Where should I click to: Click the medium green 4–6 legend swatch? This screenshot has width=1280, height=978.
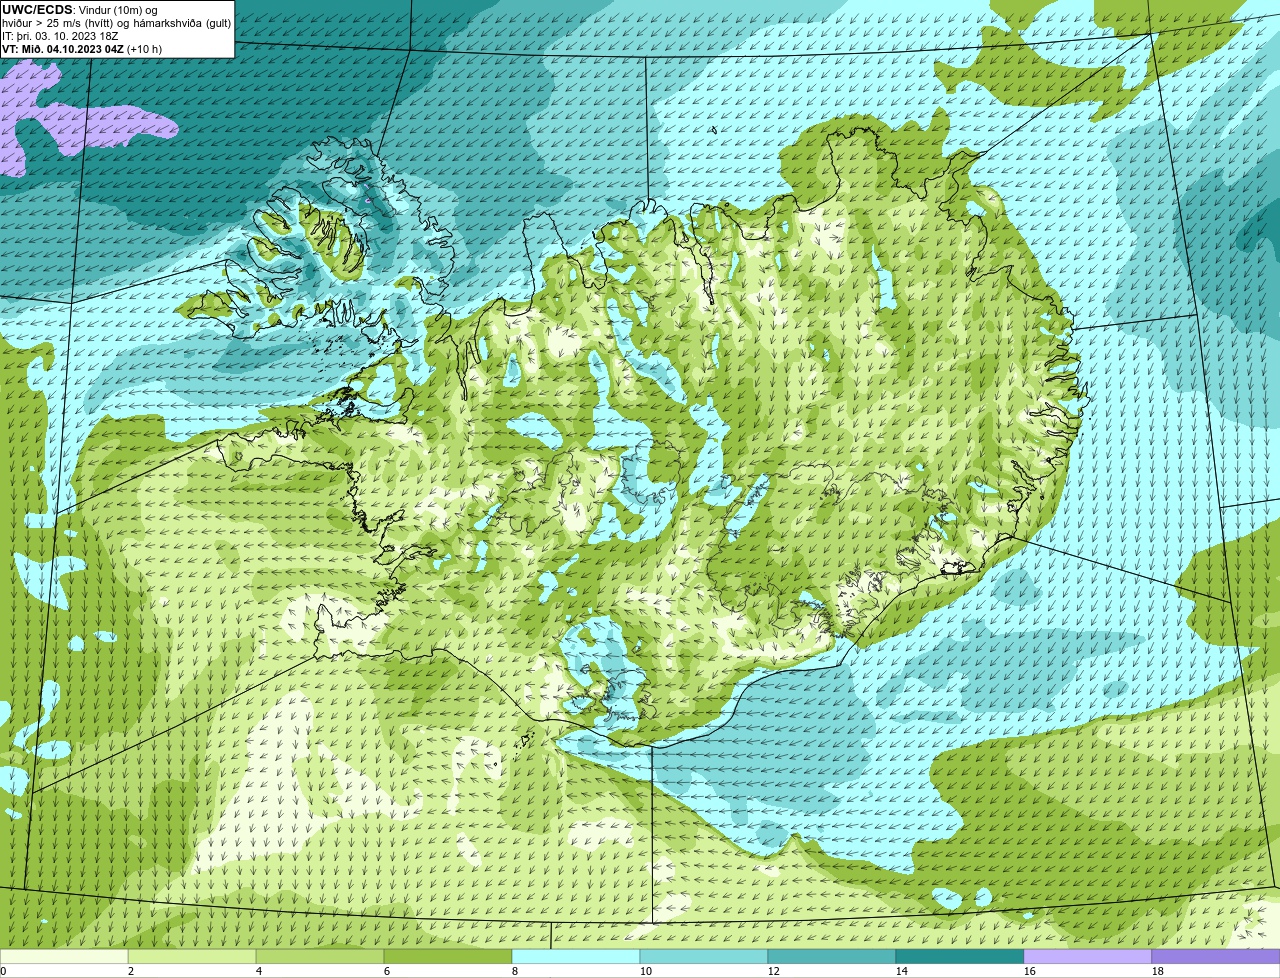(320, 957)
